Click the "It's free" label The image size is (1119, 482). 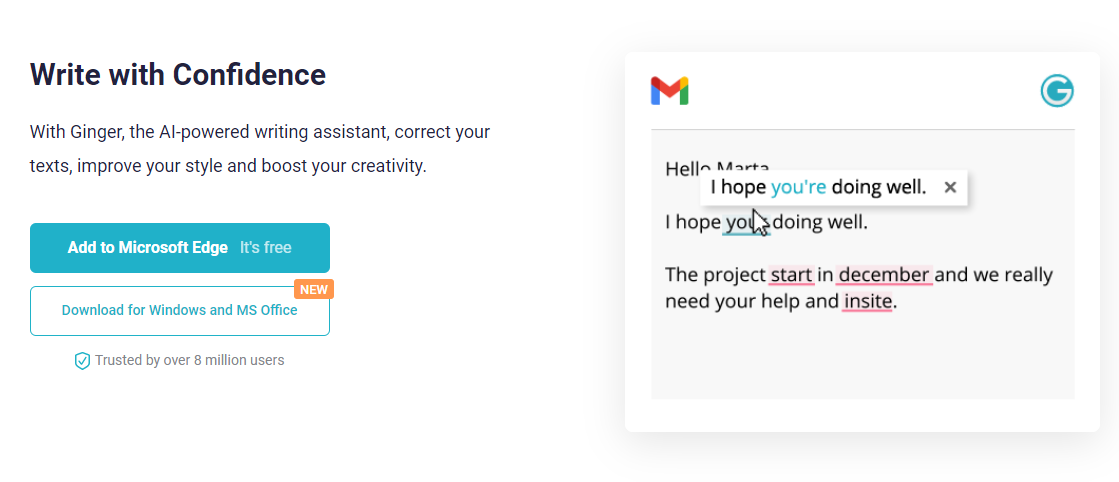[266, 248]
